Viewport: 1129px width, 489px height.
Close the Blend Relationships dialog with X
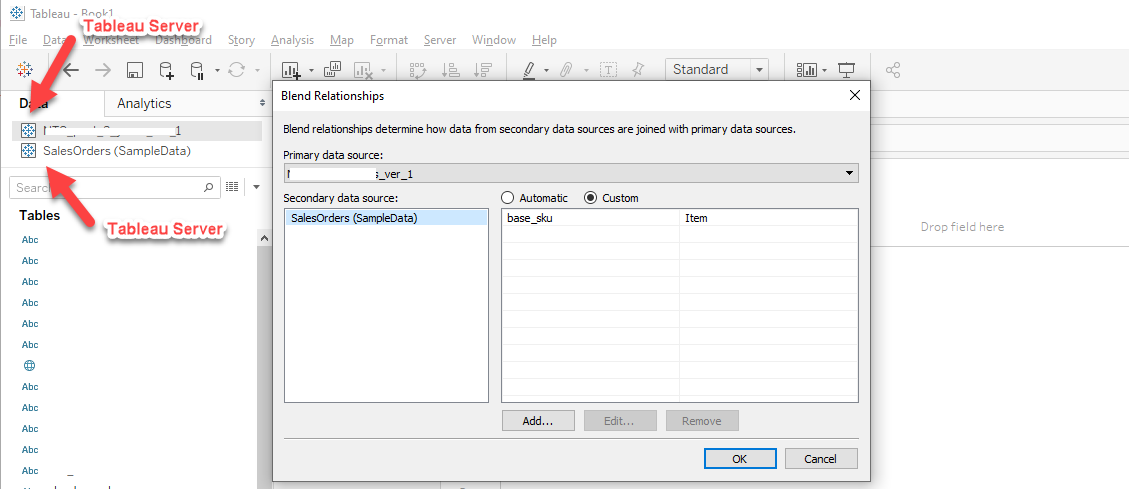(855, 95)
